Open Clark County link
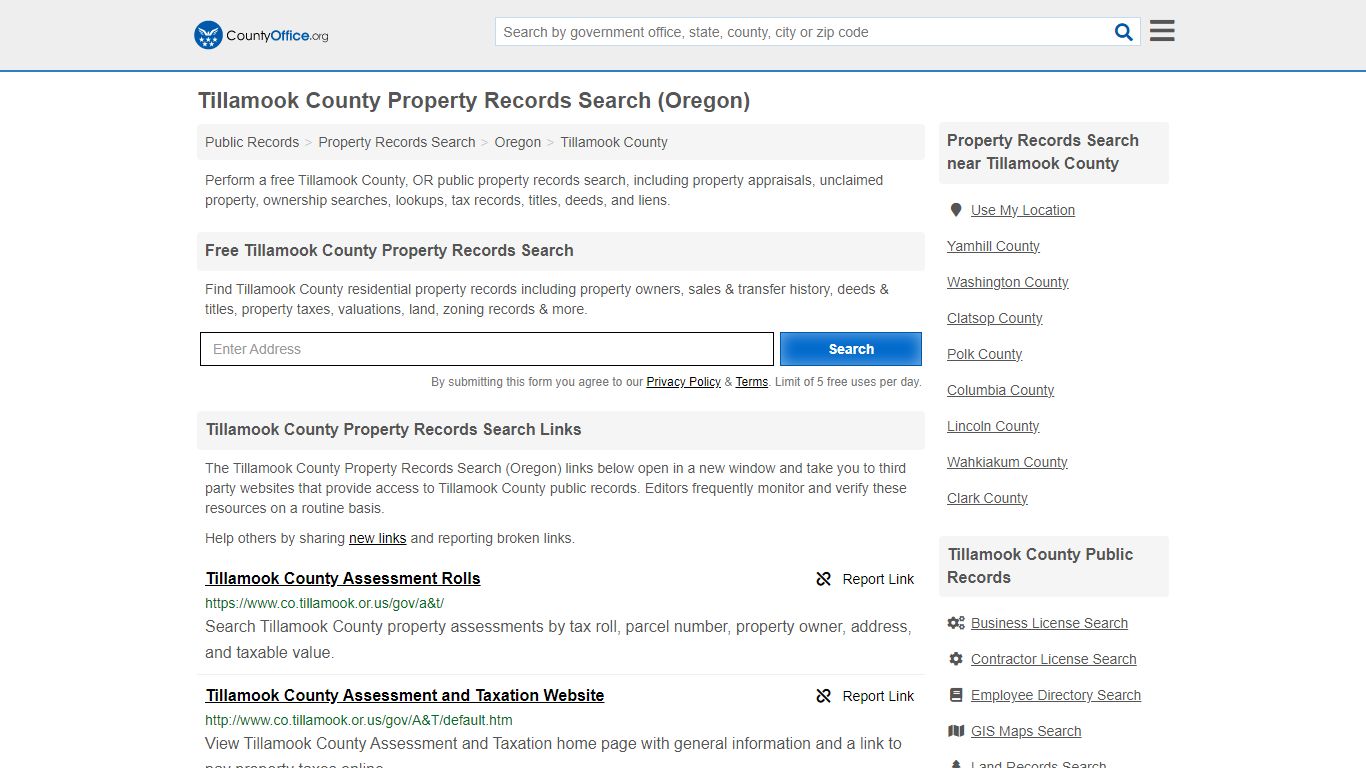The height and width of the screenshot is (768, 1366). coord(987,498)
